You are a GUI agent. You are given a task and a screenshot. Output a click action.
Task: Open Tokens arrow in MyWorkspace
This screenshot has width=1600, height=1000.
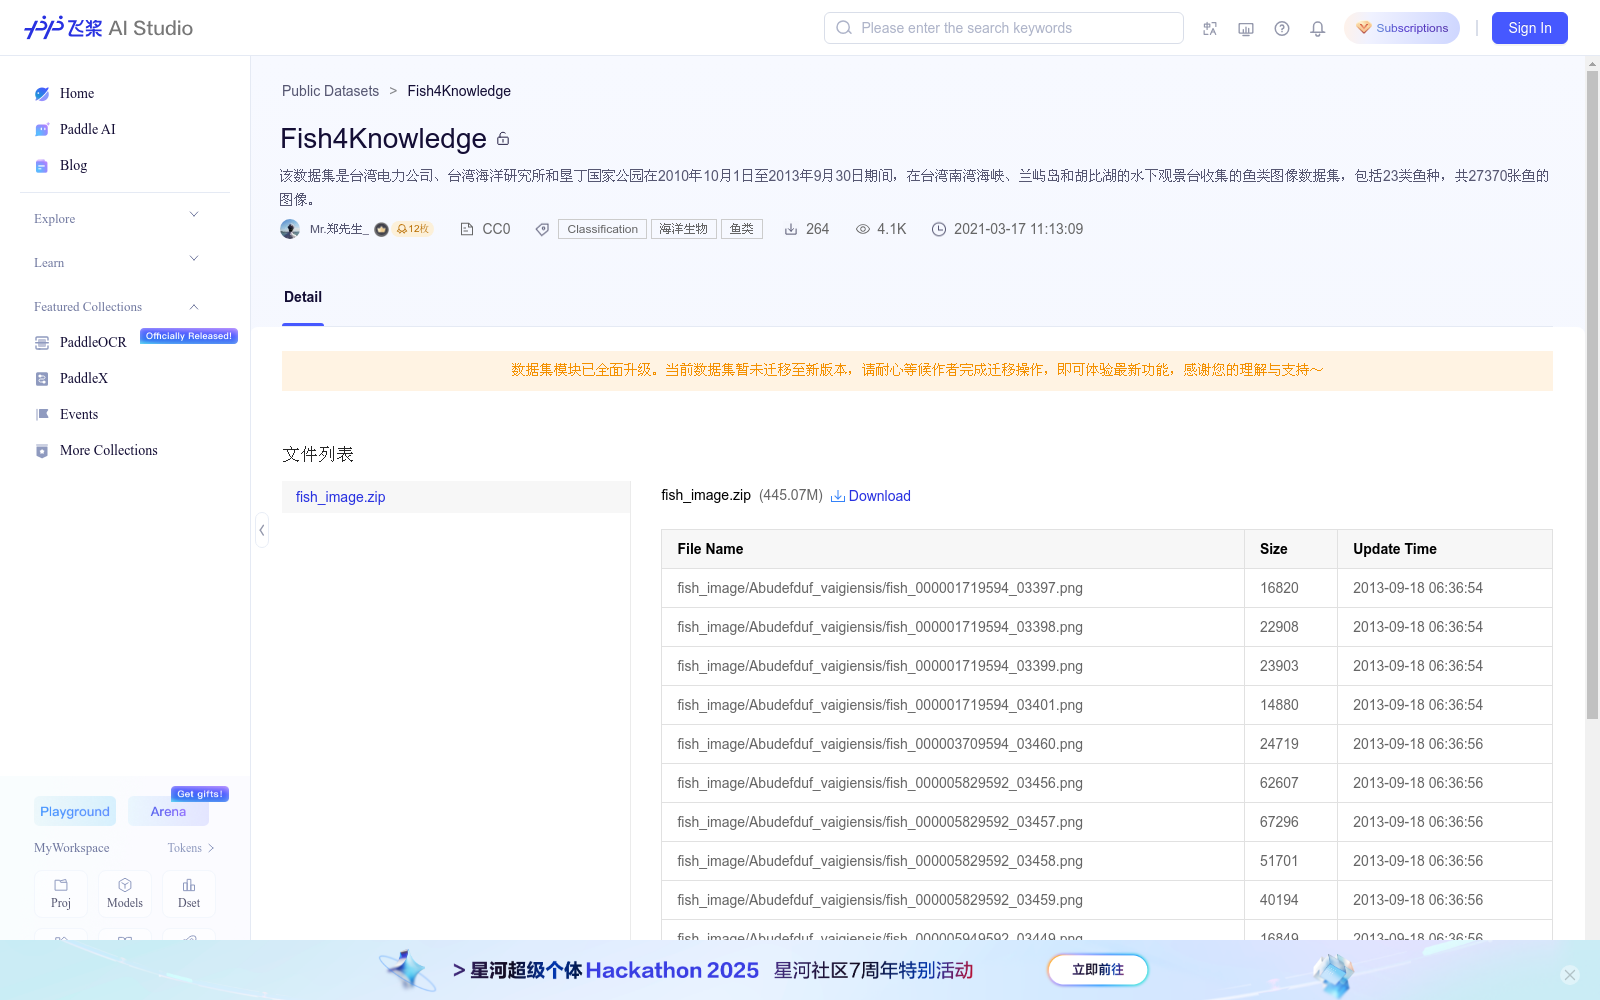211,848
